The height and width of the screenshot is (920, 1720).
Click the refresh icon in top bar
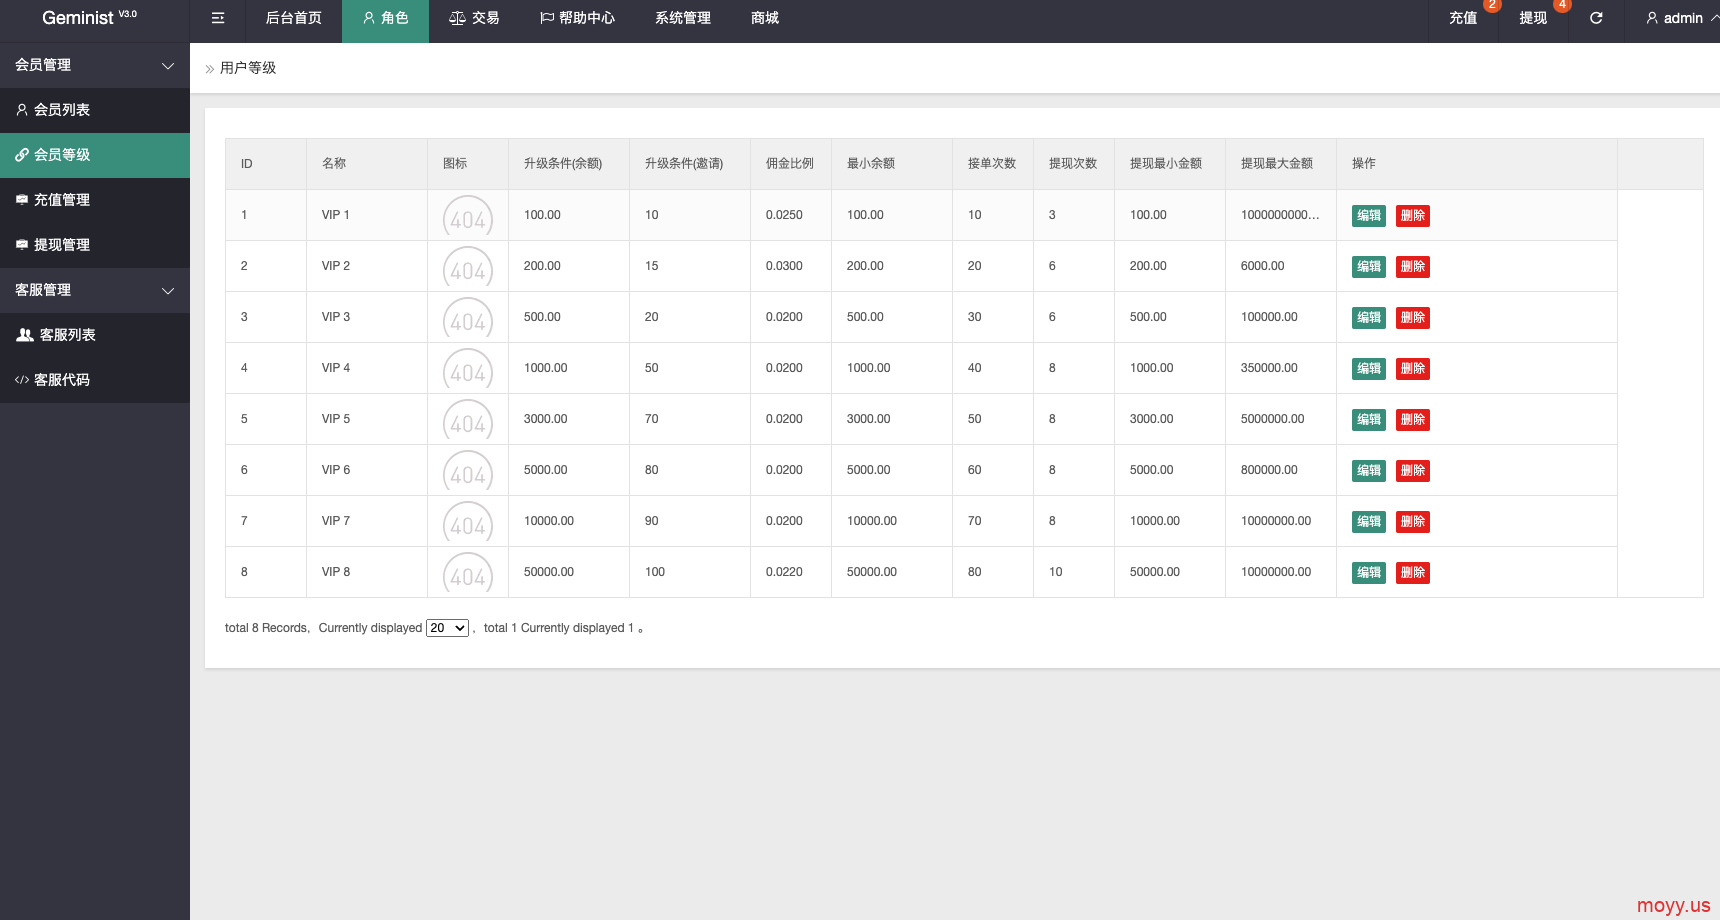point(1596,18)
